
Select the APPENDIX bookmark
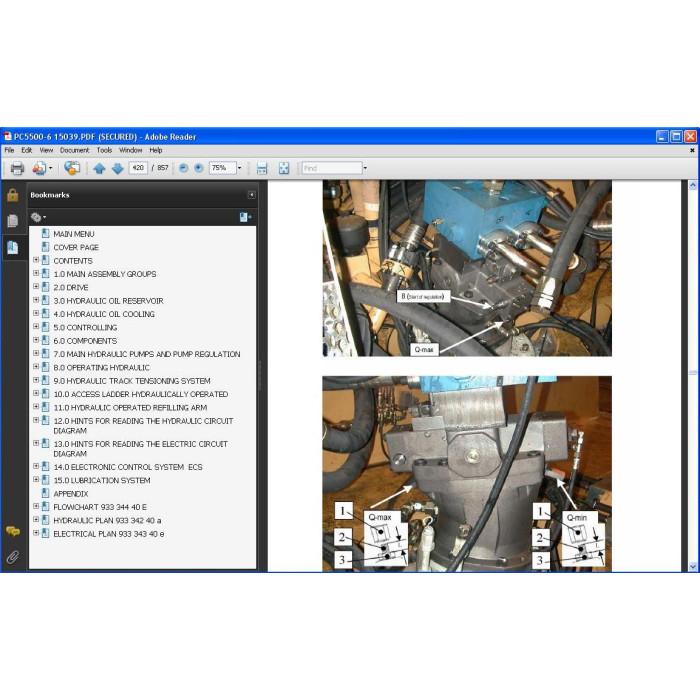point(71,494)
